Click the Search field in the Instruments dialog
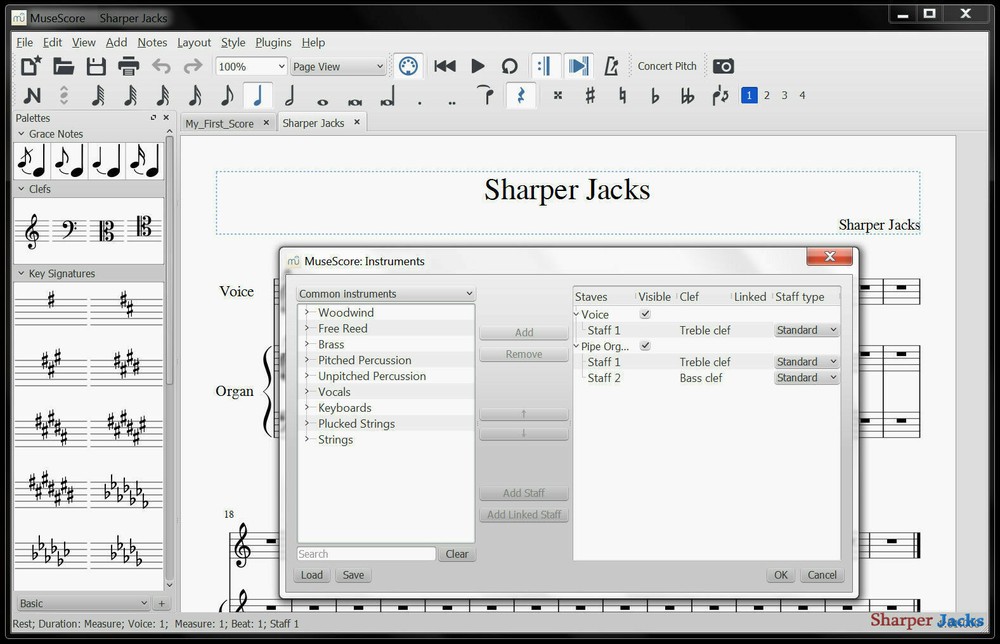 tap(366, 553)
